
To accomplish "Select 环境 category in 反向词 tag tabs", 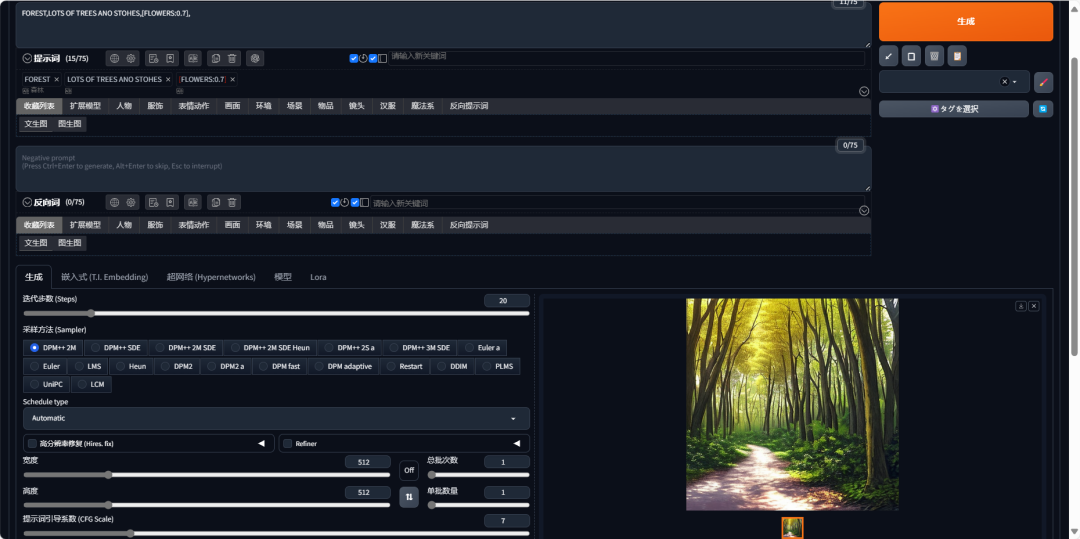I will coord(263,225).
